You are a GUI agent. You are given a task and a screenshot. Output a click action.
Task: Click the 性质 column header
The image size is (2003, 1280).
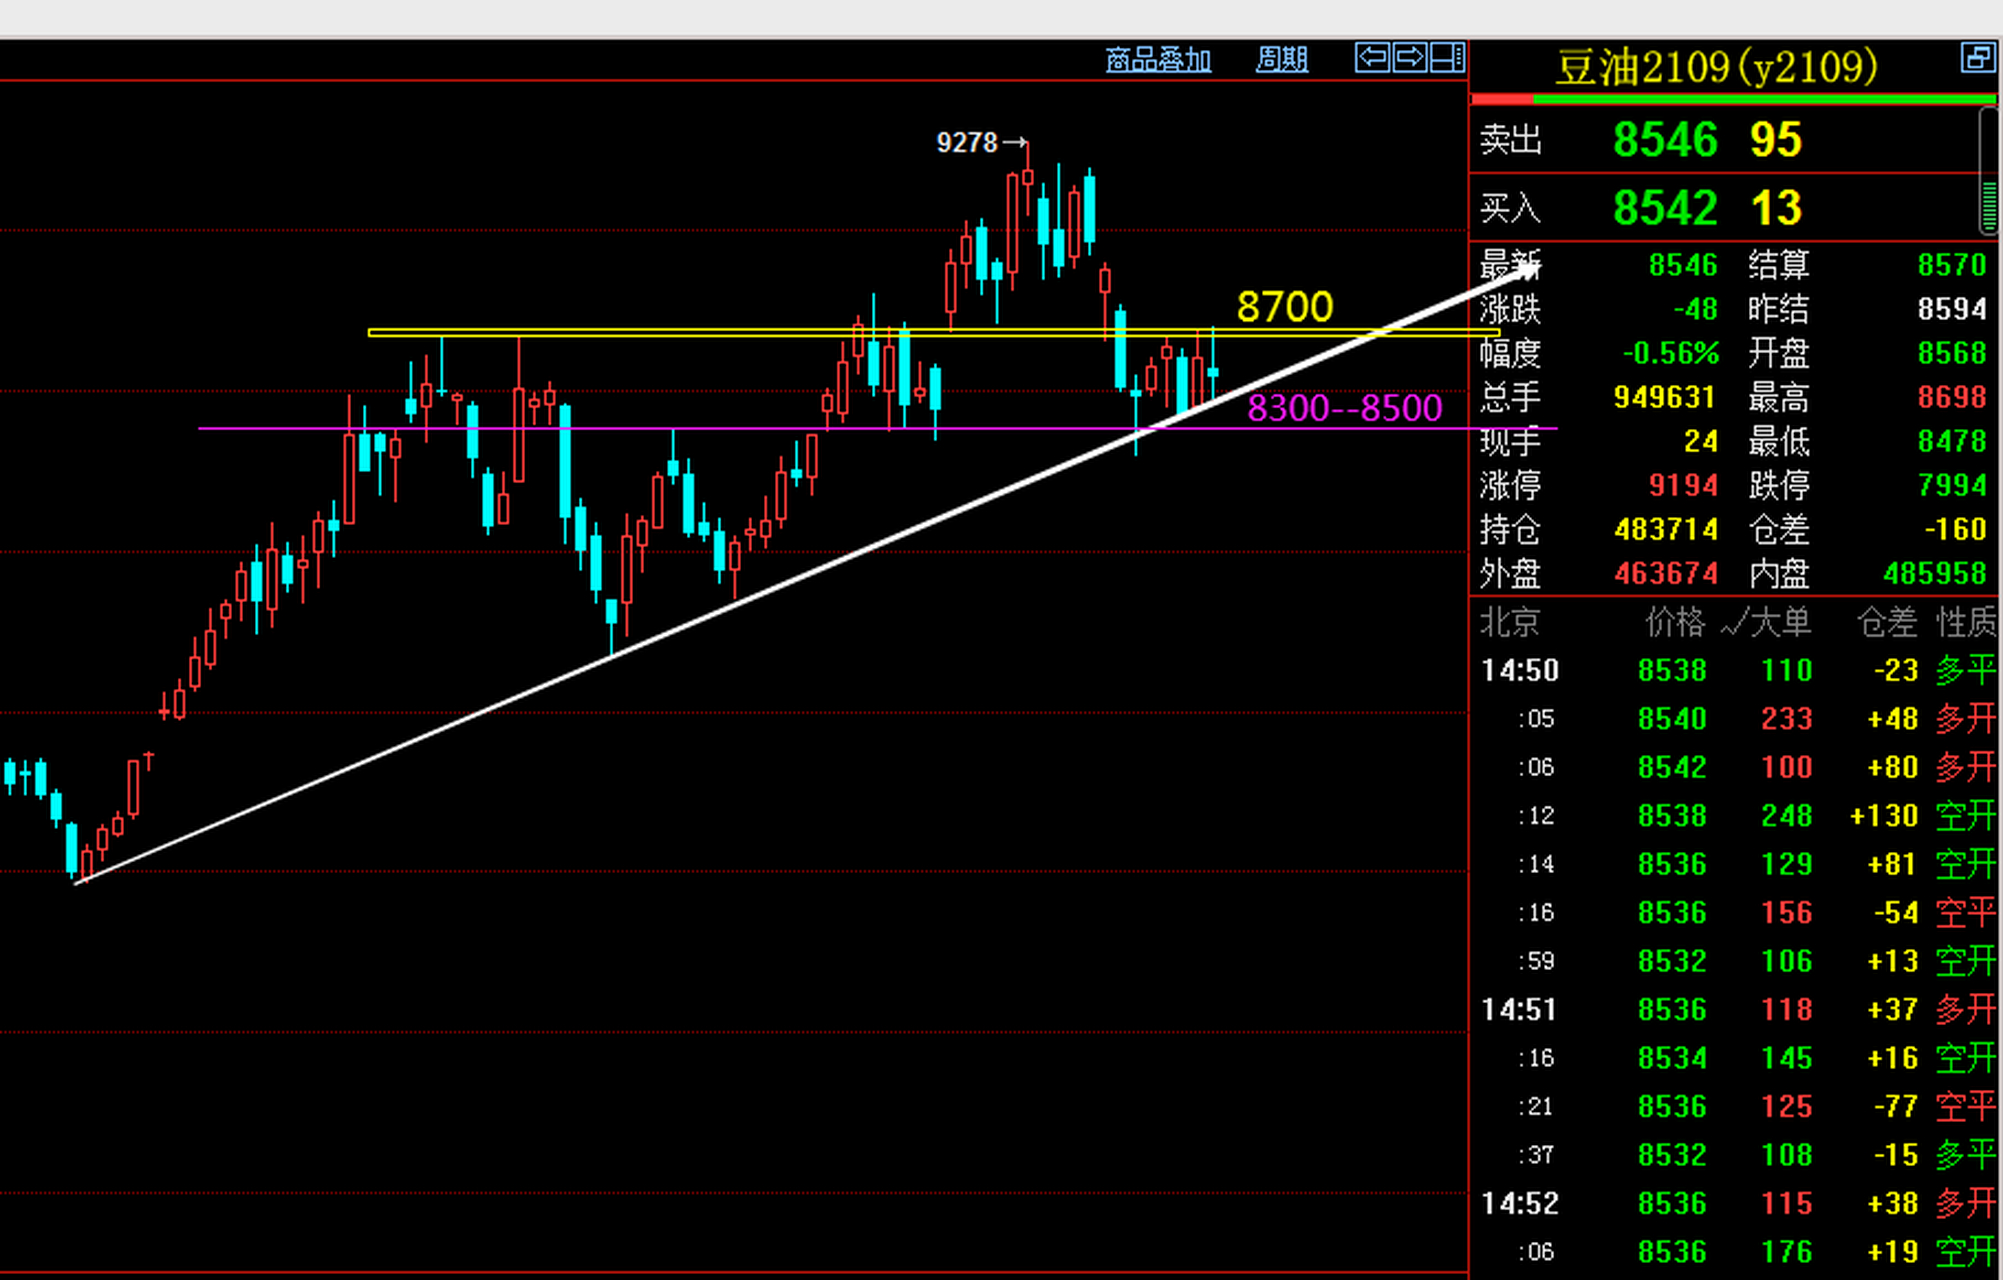[x=1966, y=622]
